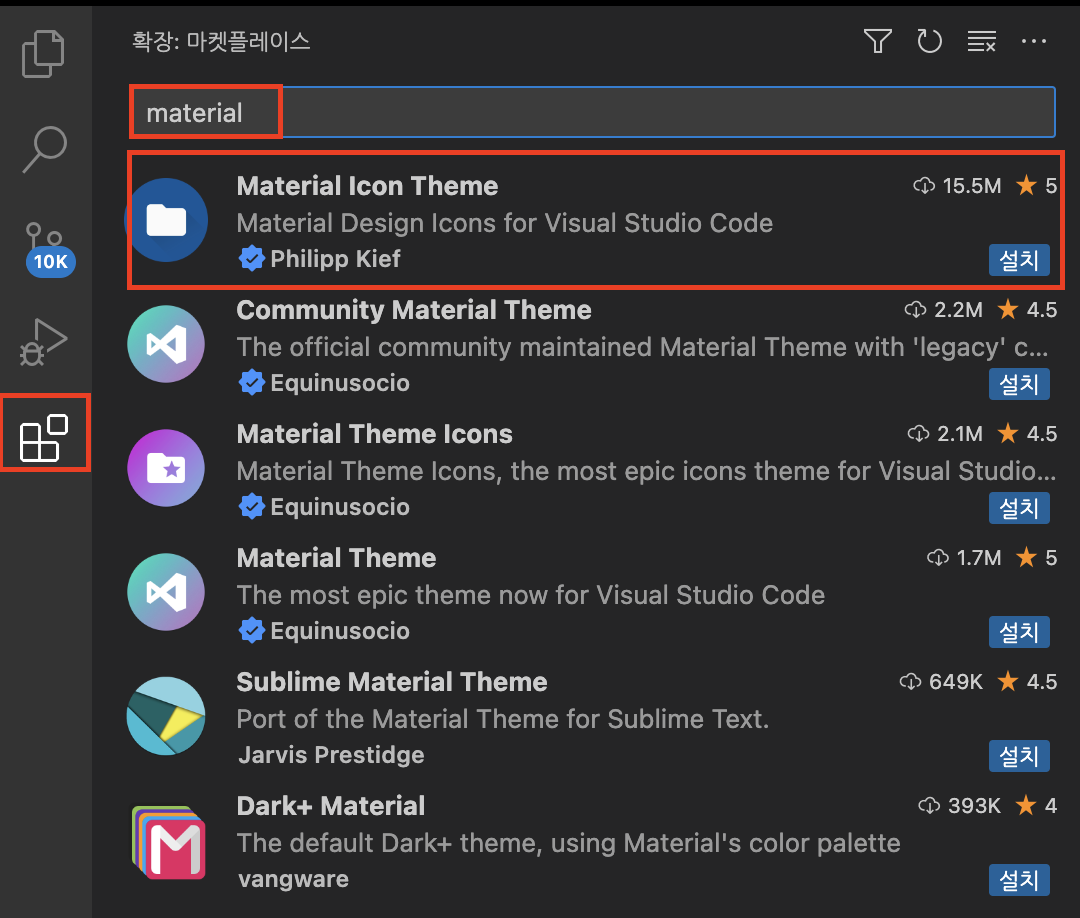
Task: Clear extensions search results icon
Action: pyautogui.click(x=982, y=41)
